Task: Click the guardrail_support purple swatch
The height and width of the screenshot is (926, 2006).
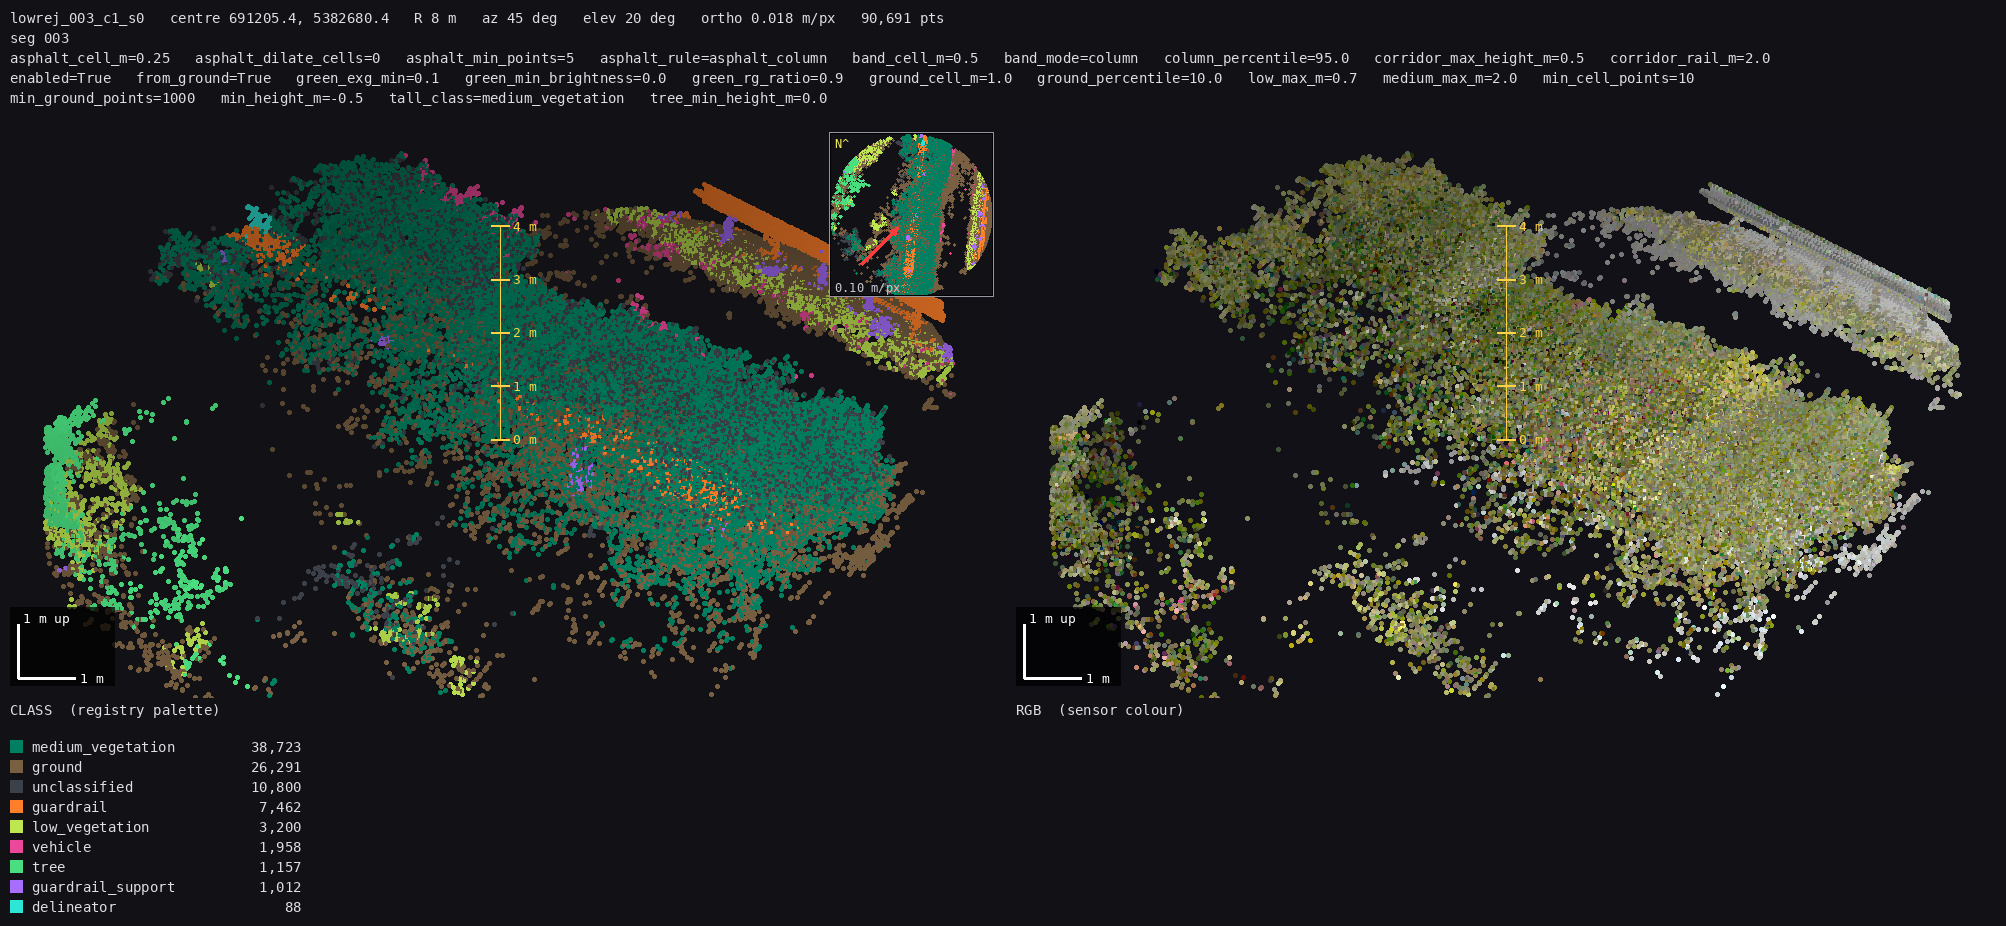Action: [16, 887]
